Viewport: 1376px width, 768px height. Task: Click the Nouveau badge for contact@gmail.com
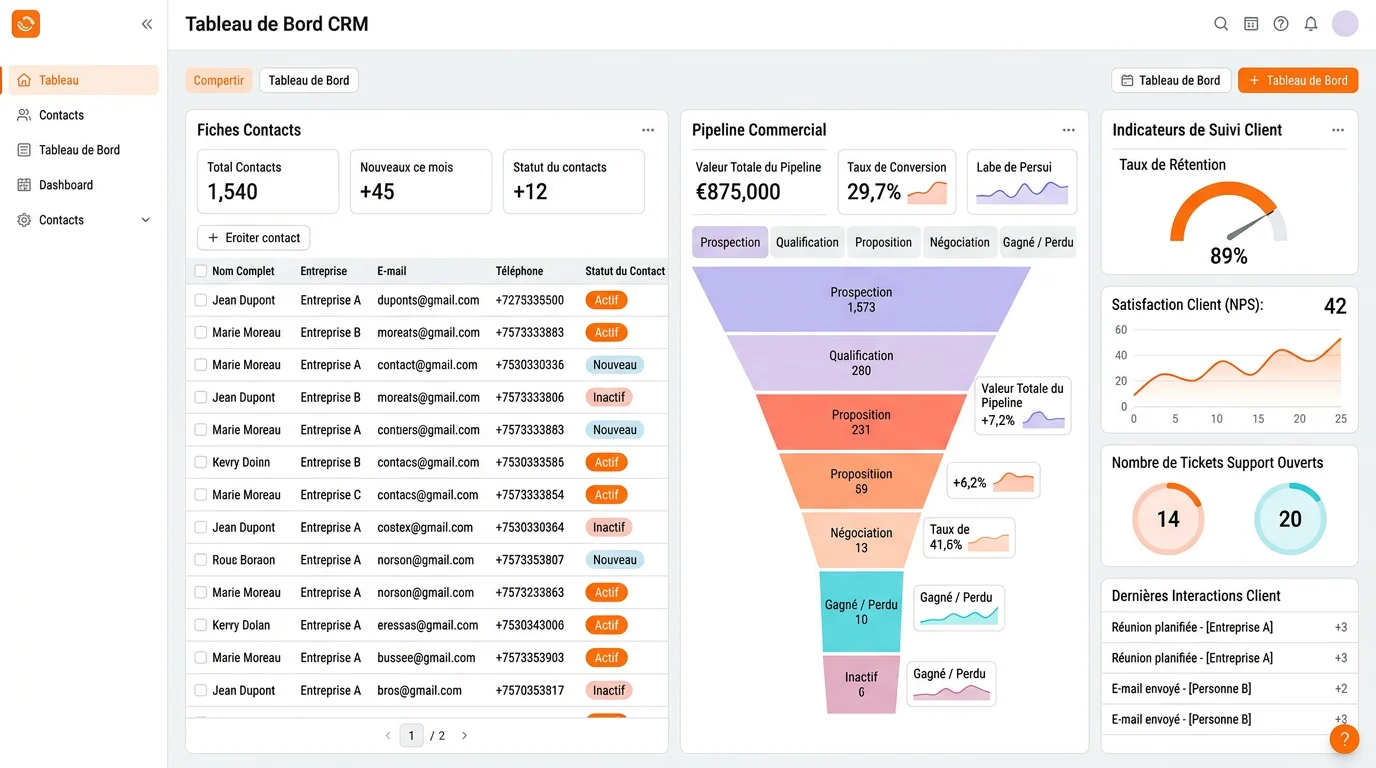coord(614,365)
